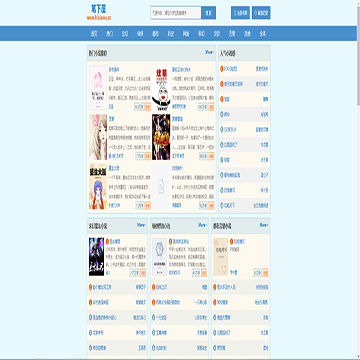The width and height of the screenshot is (360, 360).
Task: Open More in the bottom-left category panel
Action: 141,225
